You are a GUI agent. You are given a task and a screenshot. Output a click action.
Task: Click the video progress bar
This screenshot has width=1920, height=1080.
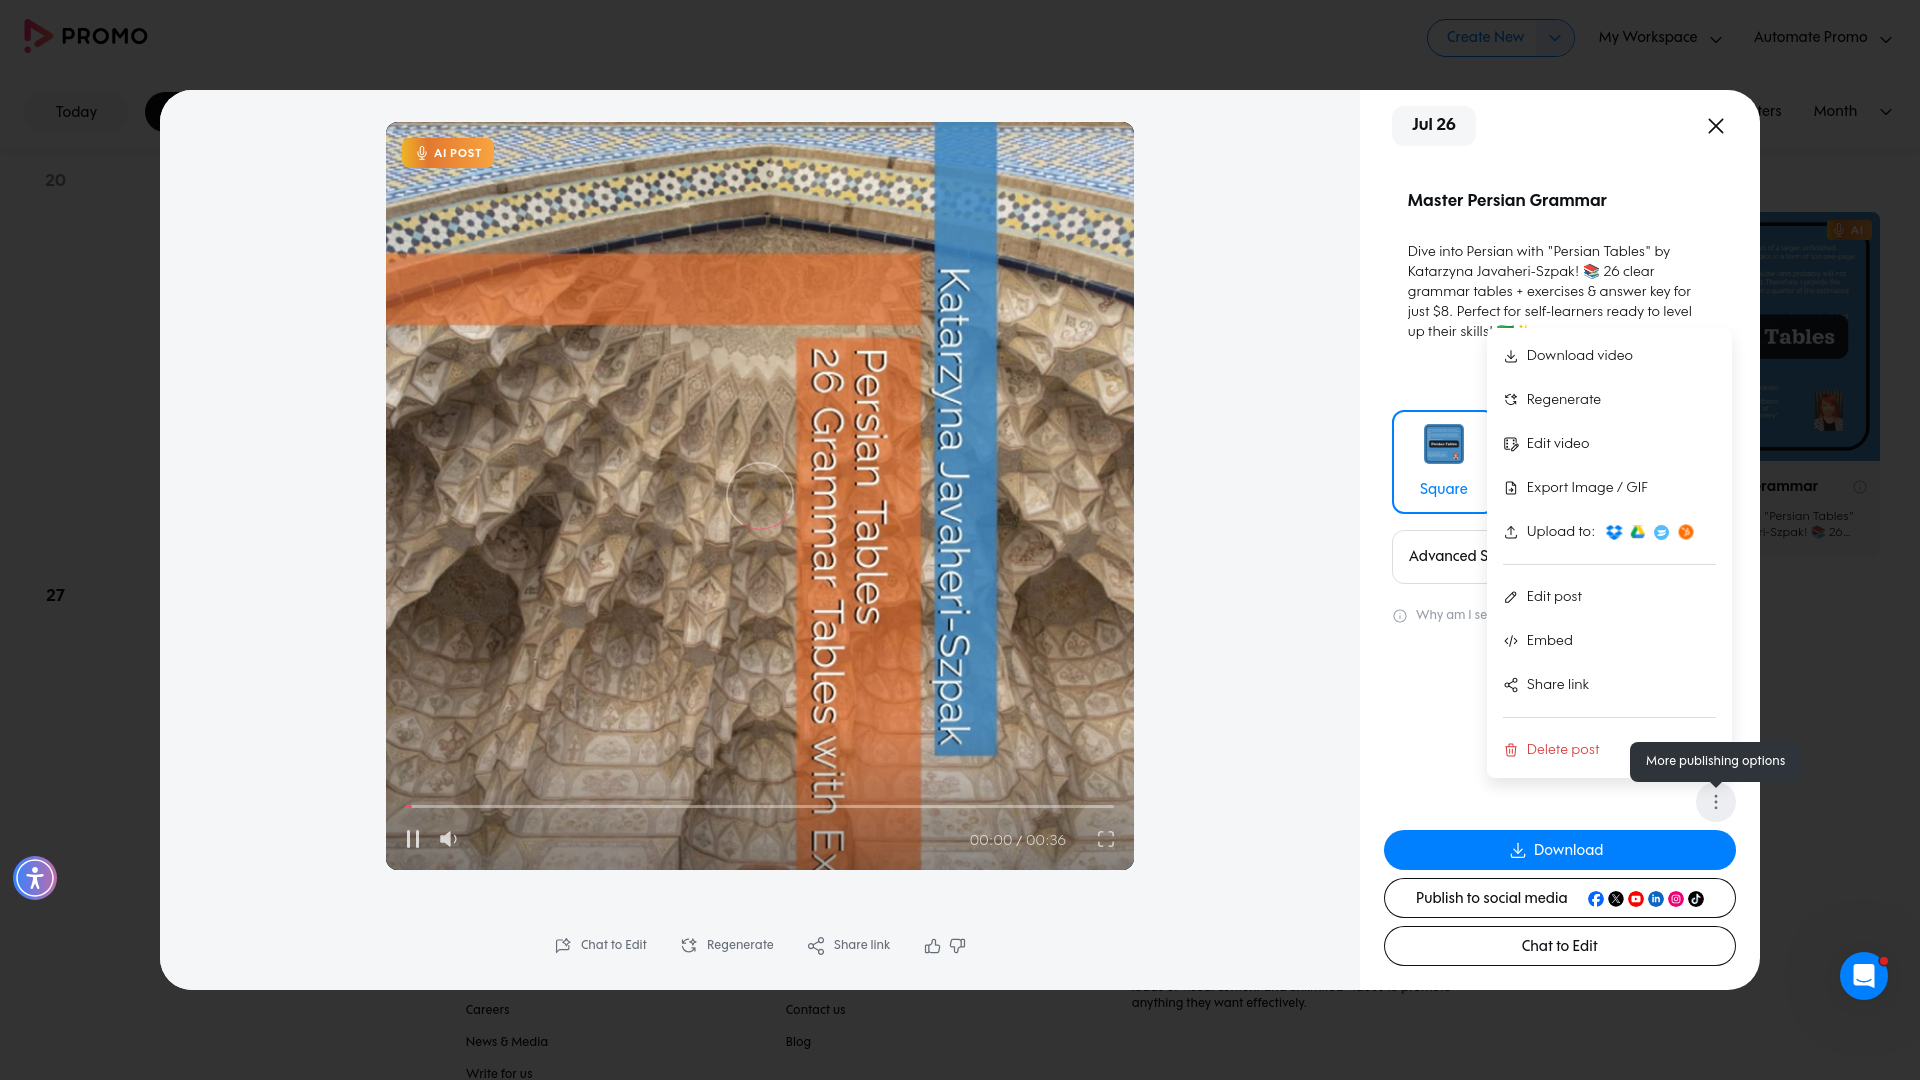coord(760,806)
